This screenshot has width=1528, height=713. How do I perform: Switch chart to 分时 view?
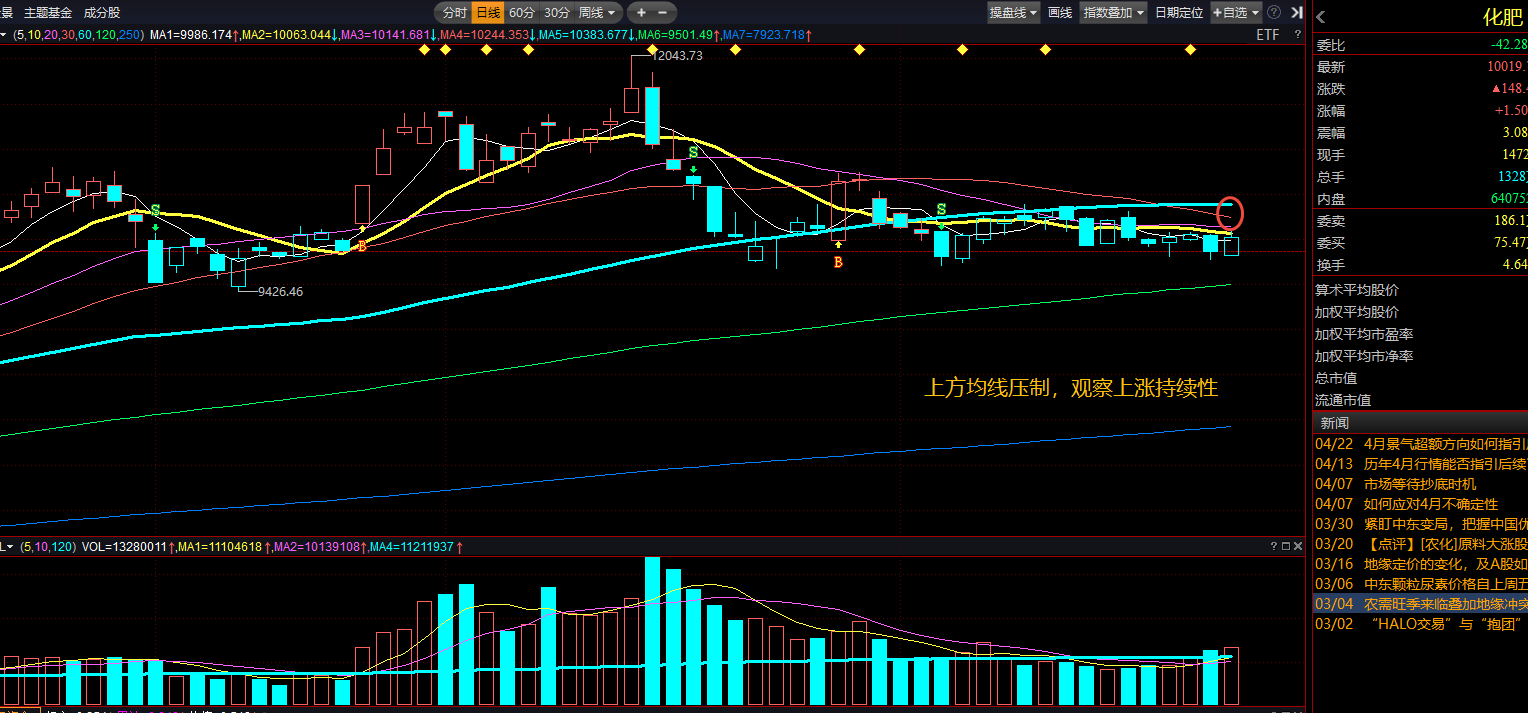tap(454, 13)
